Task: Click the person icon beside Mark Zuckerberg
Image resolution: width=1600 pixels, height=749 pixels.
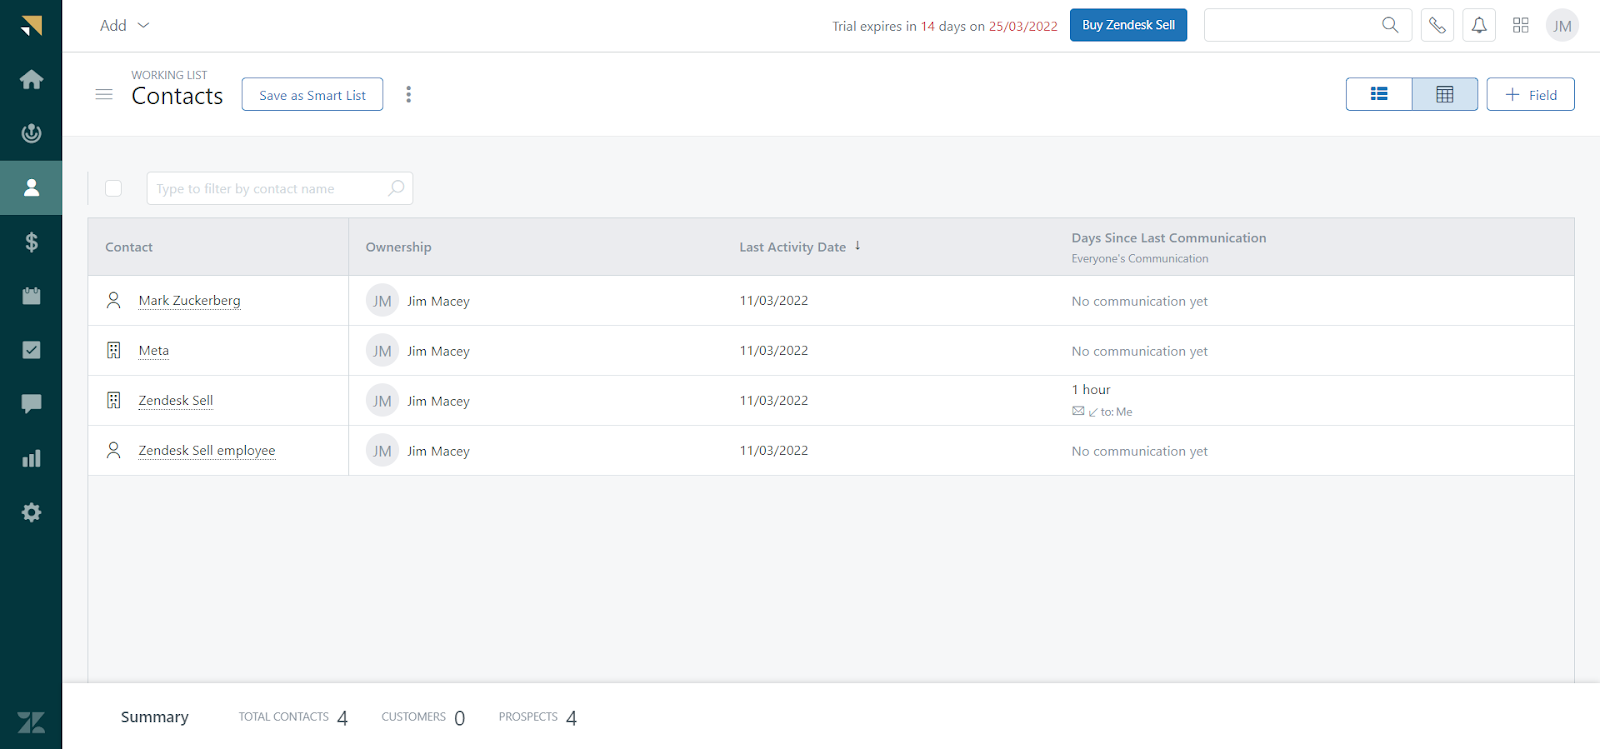Action: point(114,300)
